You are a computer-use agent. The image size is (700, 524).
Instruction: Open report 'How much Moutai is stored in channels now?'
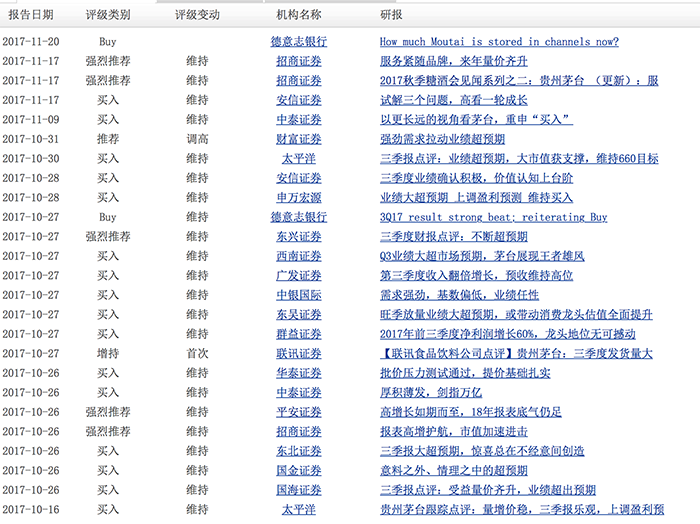(x=499, y=42)
